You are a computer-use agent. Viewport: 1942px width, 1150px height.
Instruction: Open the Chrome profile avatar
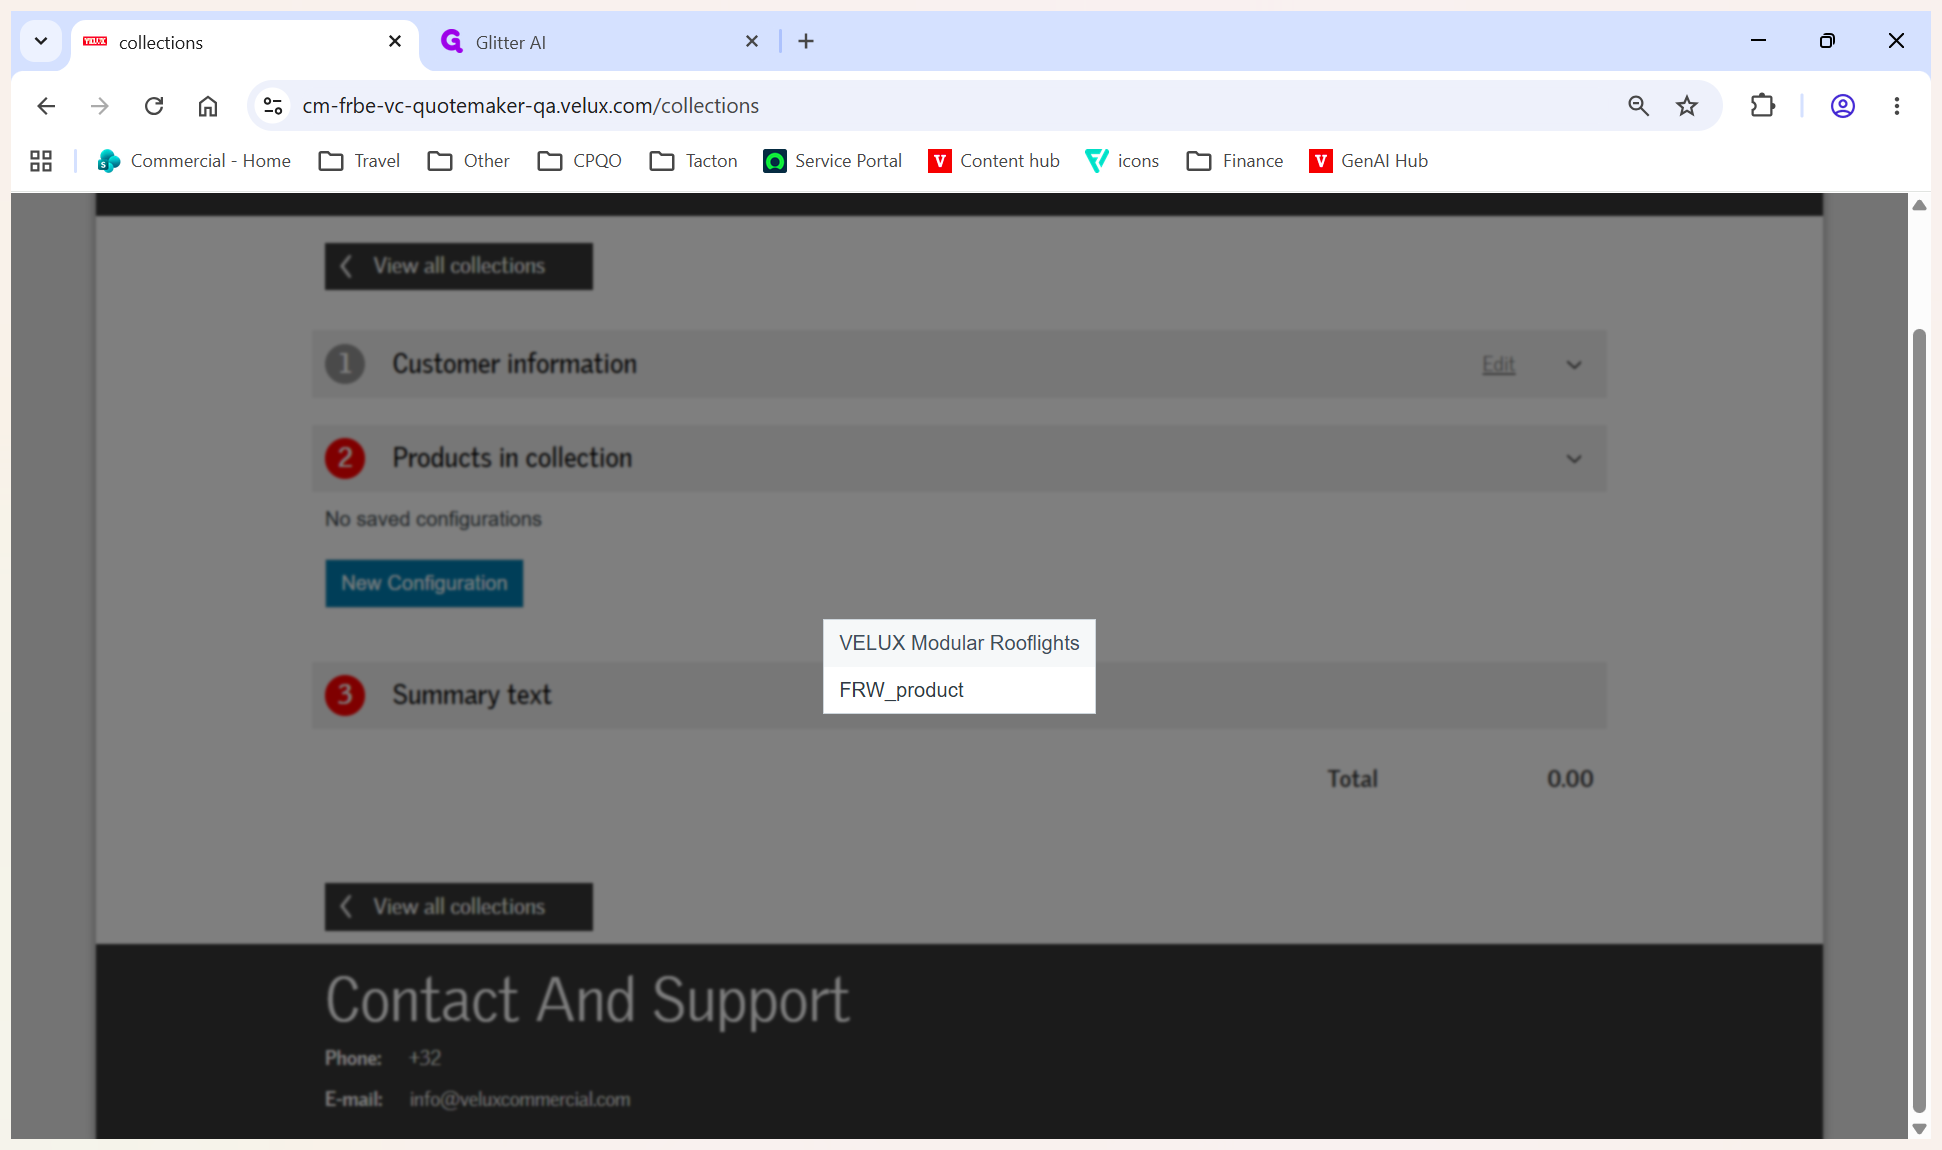1843,106
